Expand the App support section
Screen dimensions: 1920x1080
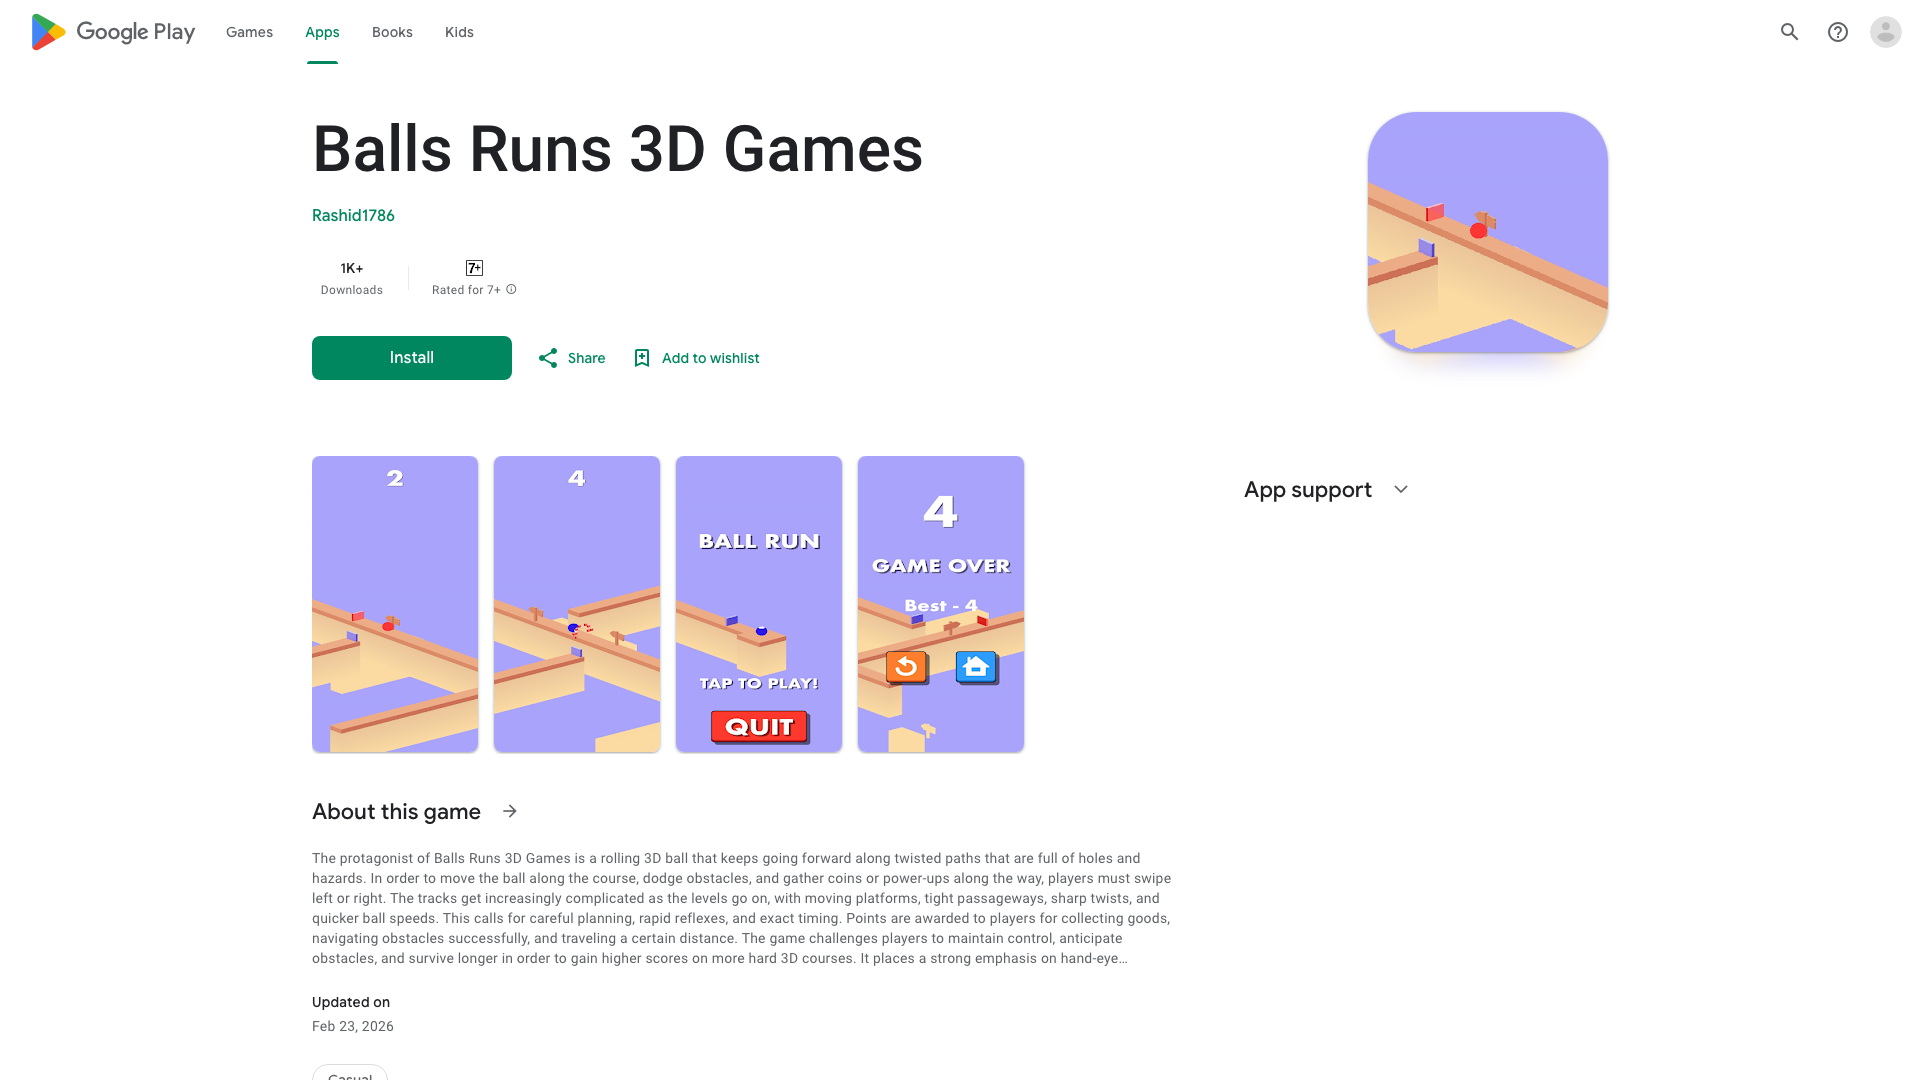(x=1401, y=490)
